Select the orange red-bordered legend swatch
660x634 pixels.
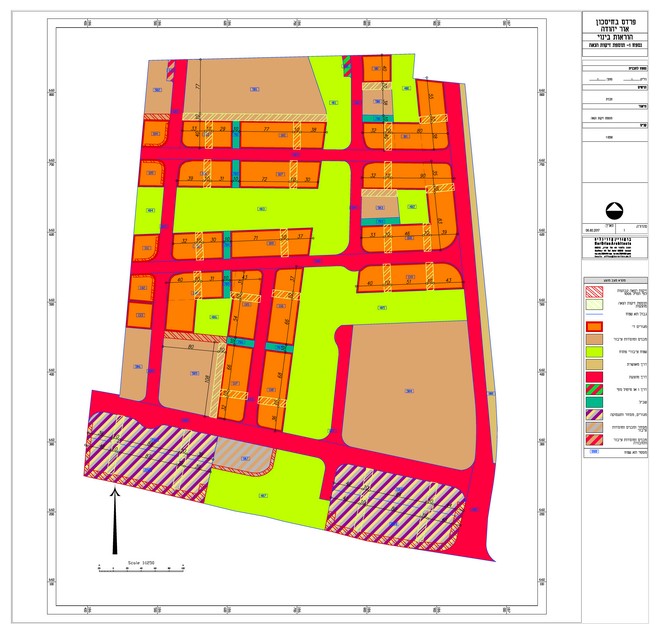pyautogui.click(x=594, y=326)
